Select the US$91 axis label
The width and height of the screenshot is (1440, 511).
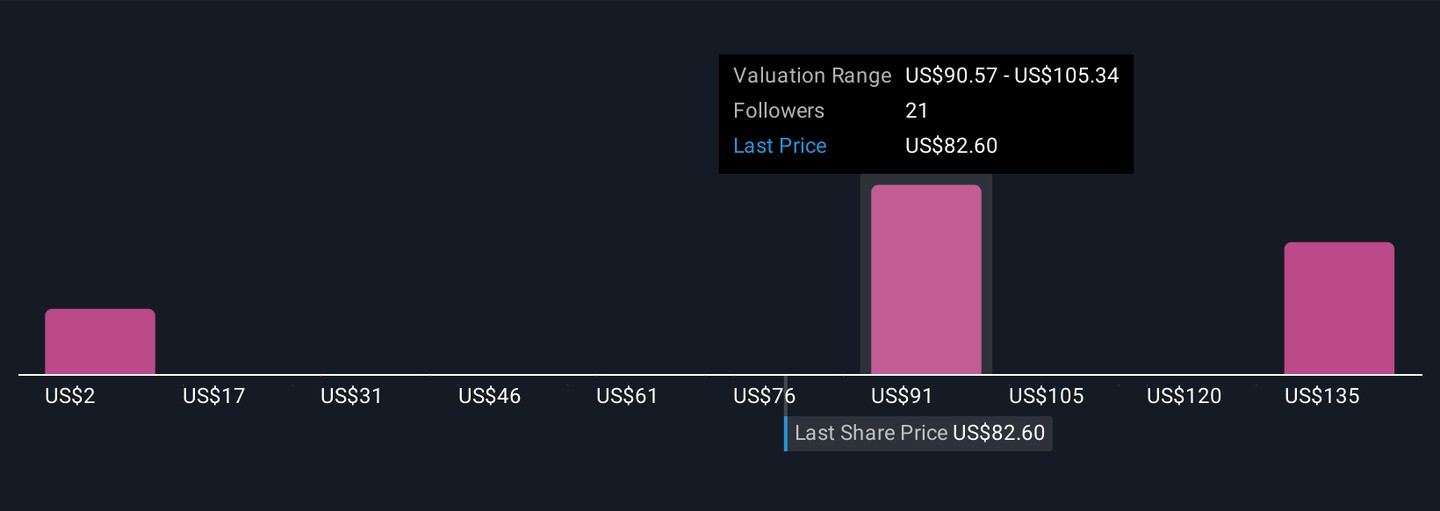[x=902, y=396]
